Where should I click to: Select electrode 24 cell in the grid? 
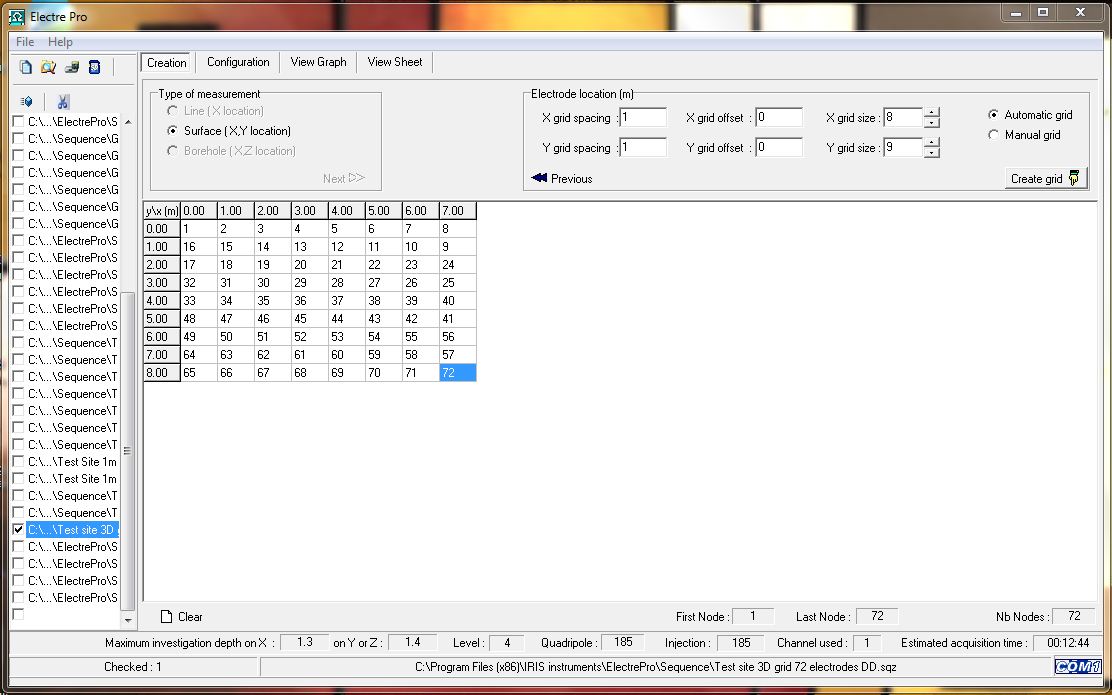457,265
